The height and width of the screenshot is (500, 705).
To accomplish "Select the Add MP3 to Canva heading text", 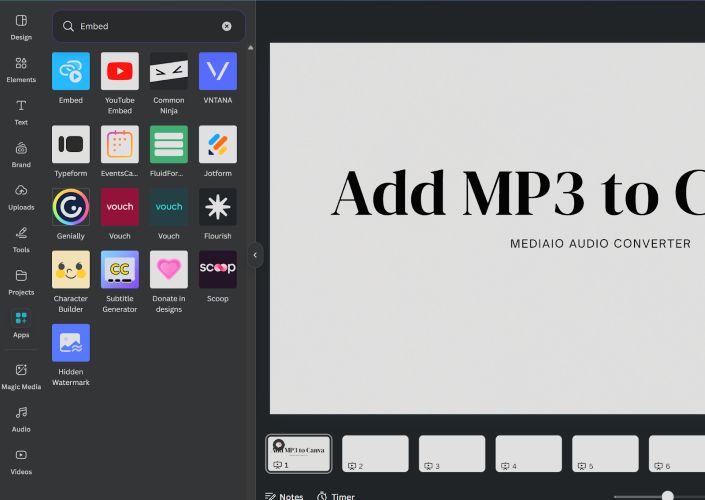I will (518, 194).
